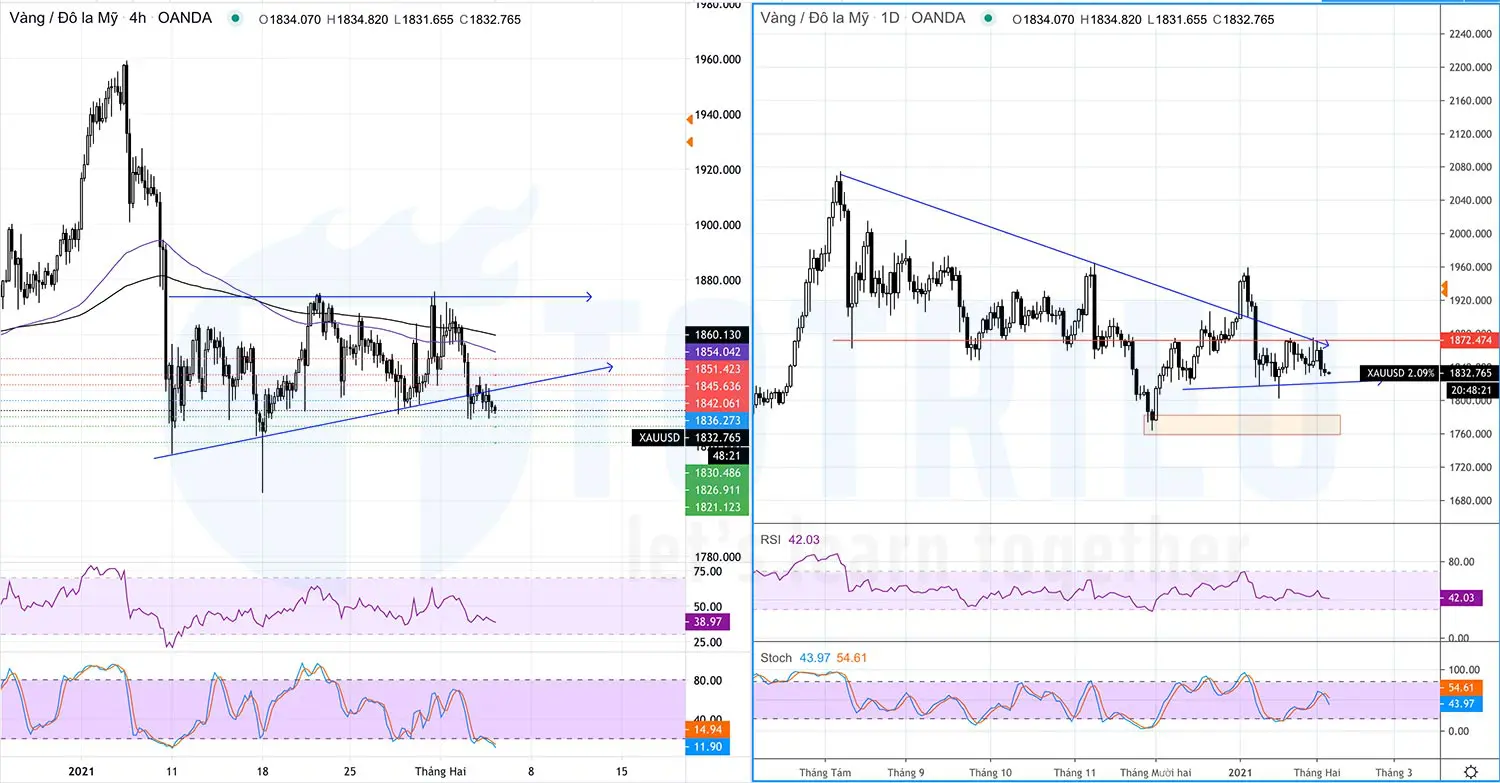This screenshot has width=1500, height=783.
Task: Select the Stoch indicator label on daily chart
Action: coord(776,658)
